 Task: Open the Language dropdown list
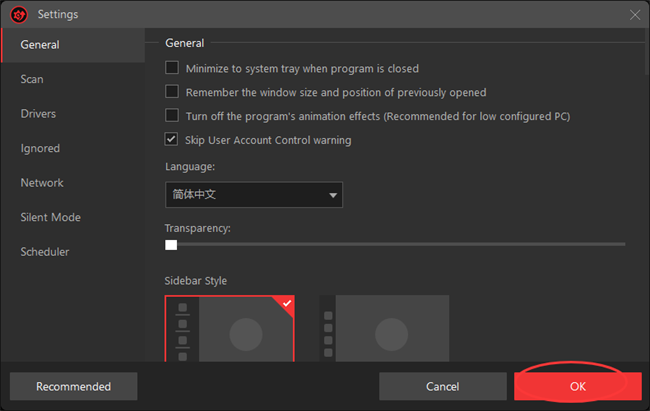[x=253, y=195]
